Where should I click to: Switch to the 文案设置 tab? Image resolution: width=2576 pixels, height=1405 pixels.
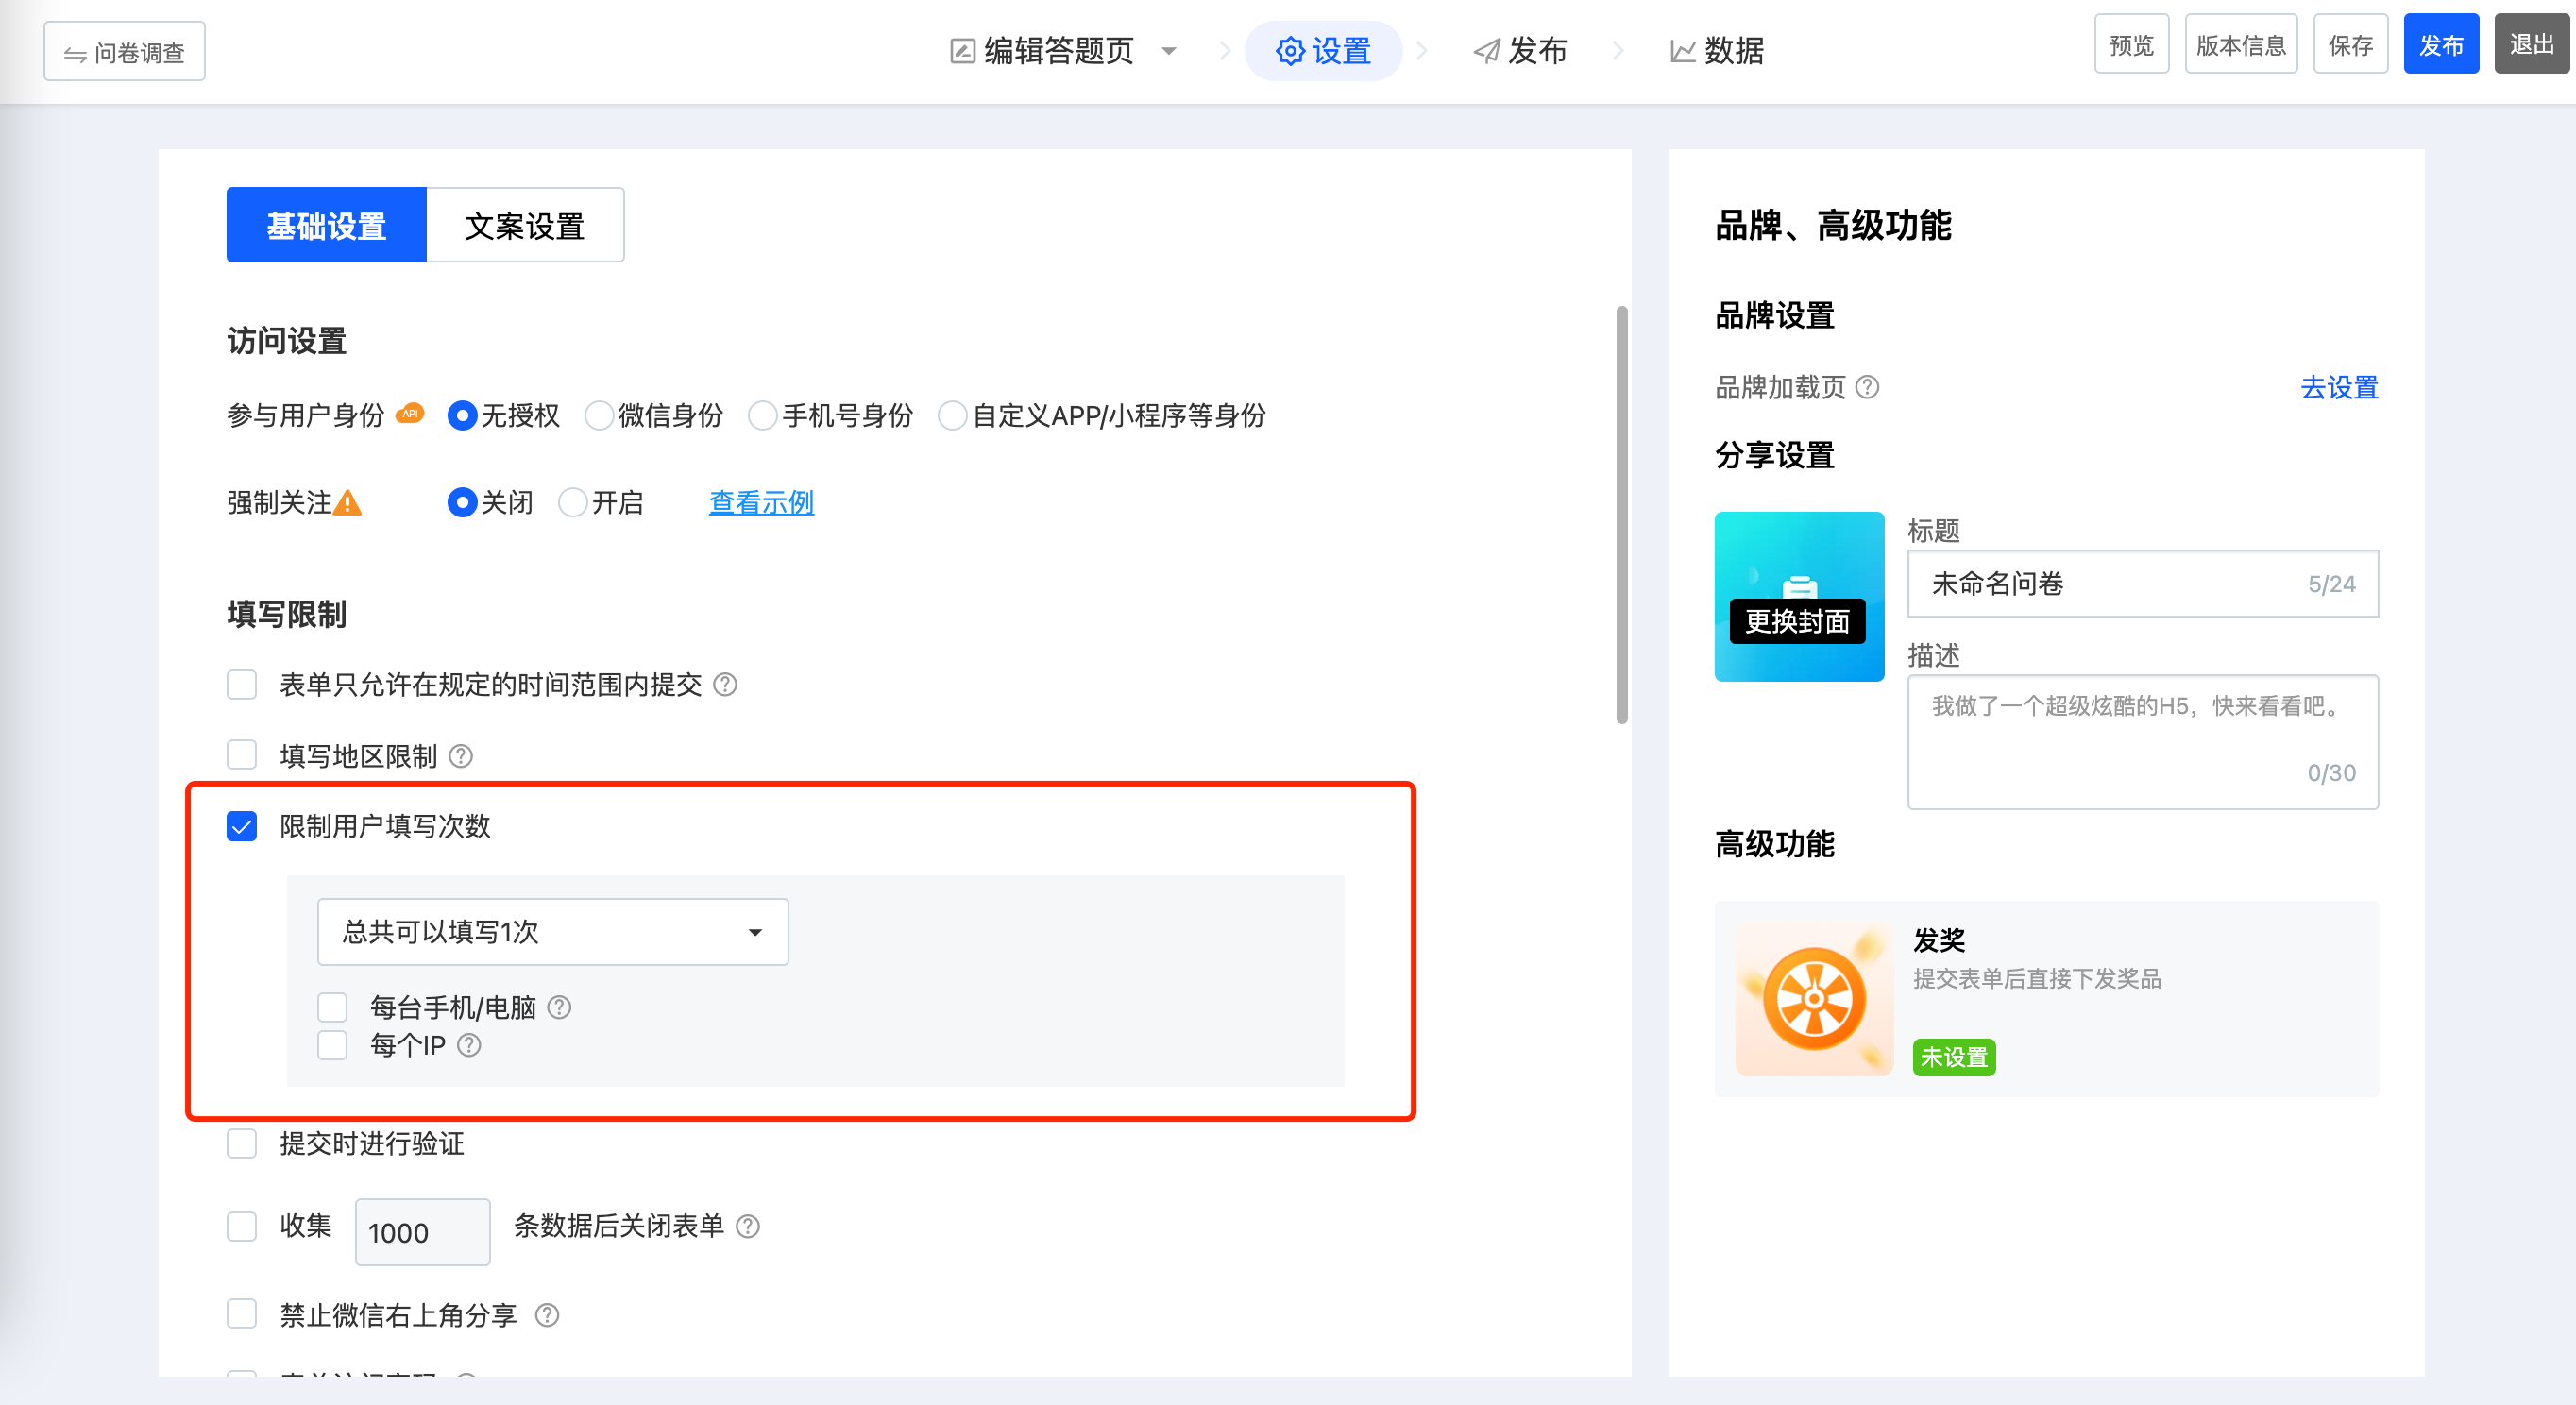(525, 226)
